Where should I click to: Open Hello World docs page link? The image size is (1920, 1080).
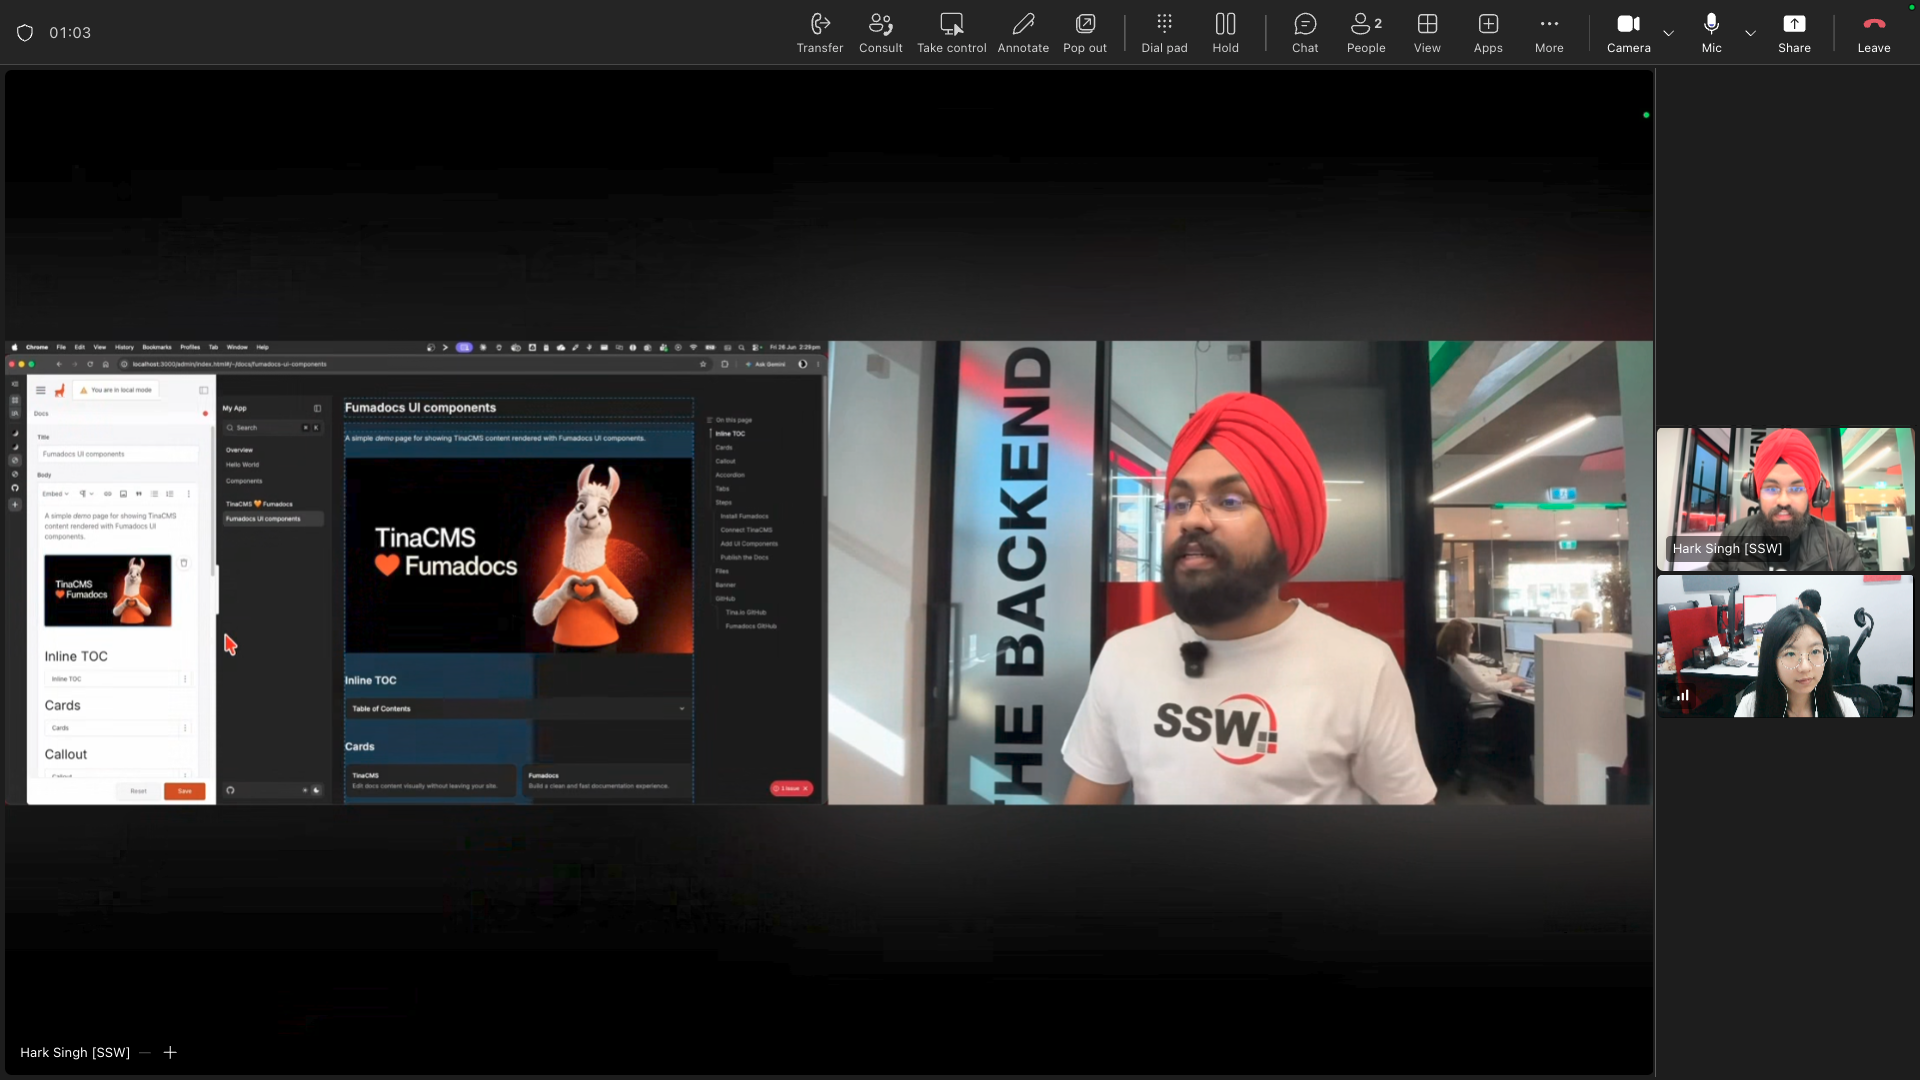pyautogui.click(x=242, y=465)
